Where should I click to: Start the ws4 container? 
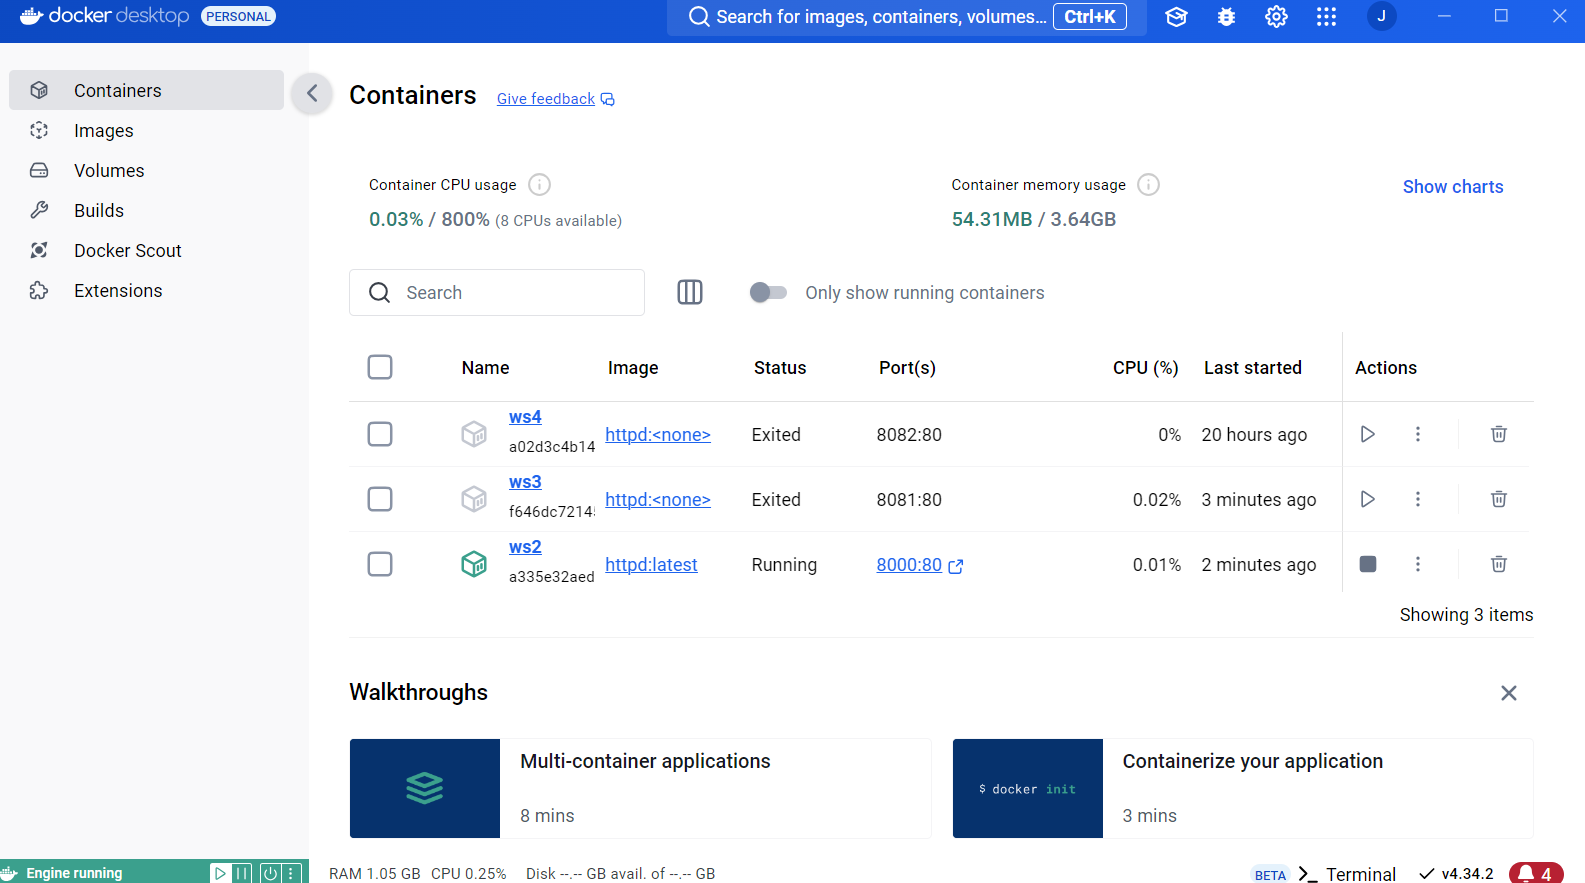[1367, 434]
